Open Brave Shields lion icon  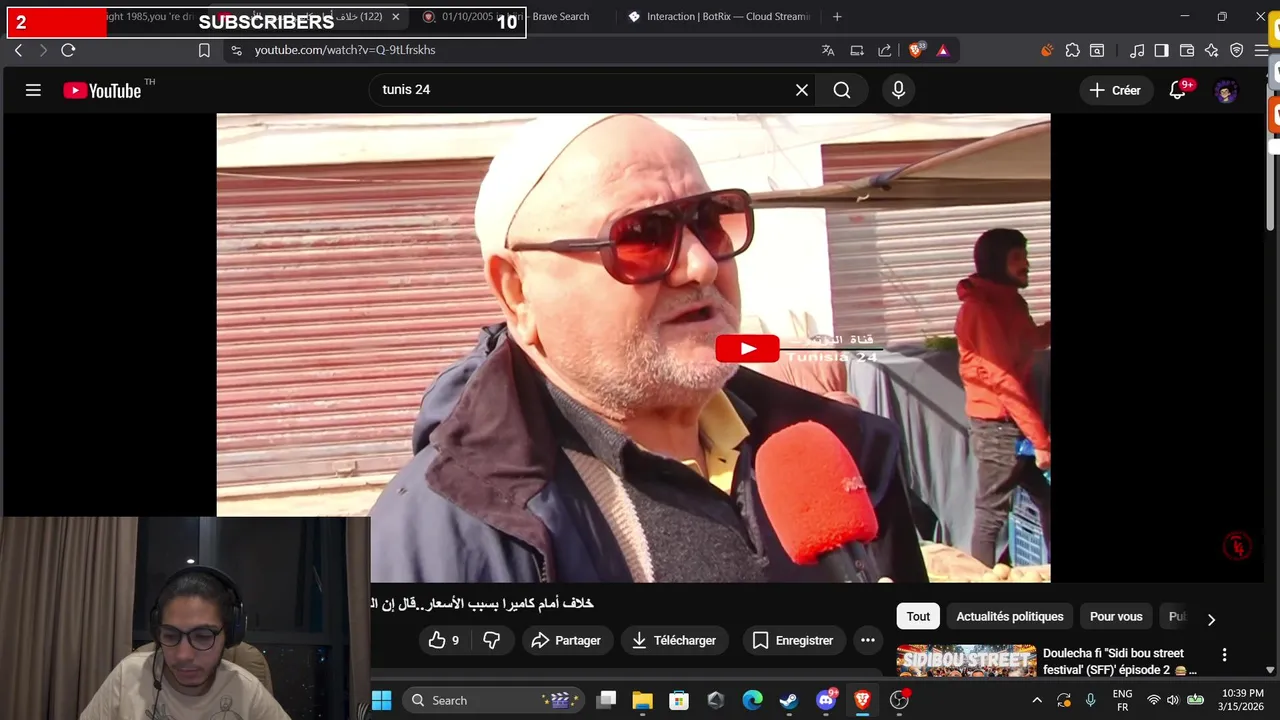pos(916,50)
